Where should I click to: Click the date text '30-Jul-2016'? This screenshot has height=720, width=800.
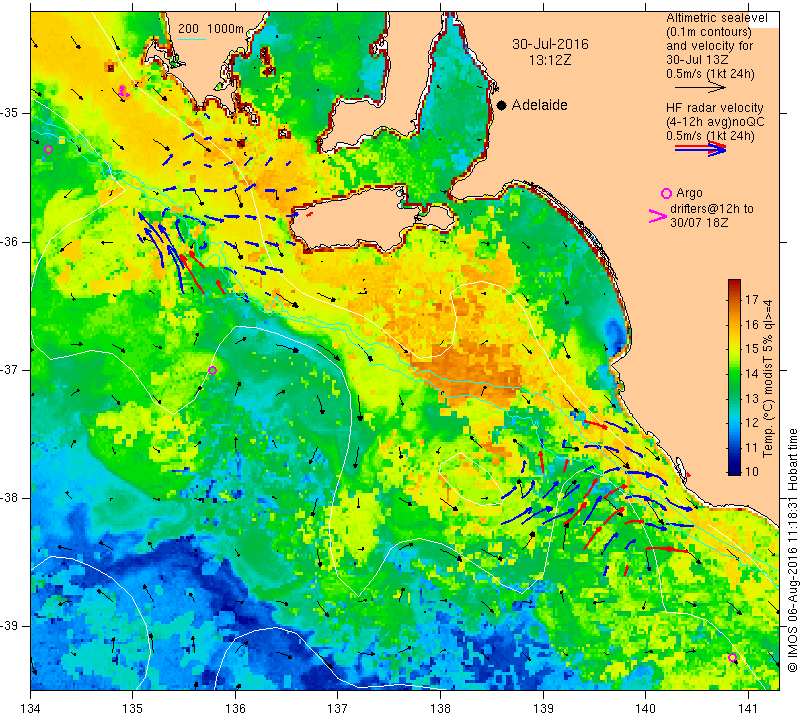[550, 44]
